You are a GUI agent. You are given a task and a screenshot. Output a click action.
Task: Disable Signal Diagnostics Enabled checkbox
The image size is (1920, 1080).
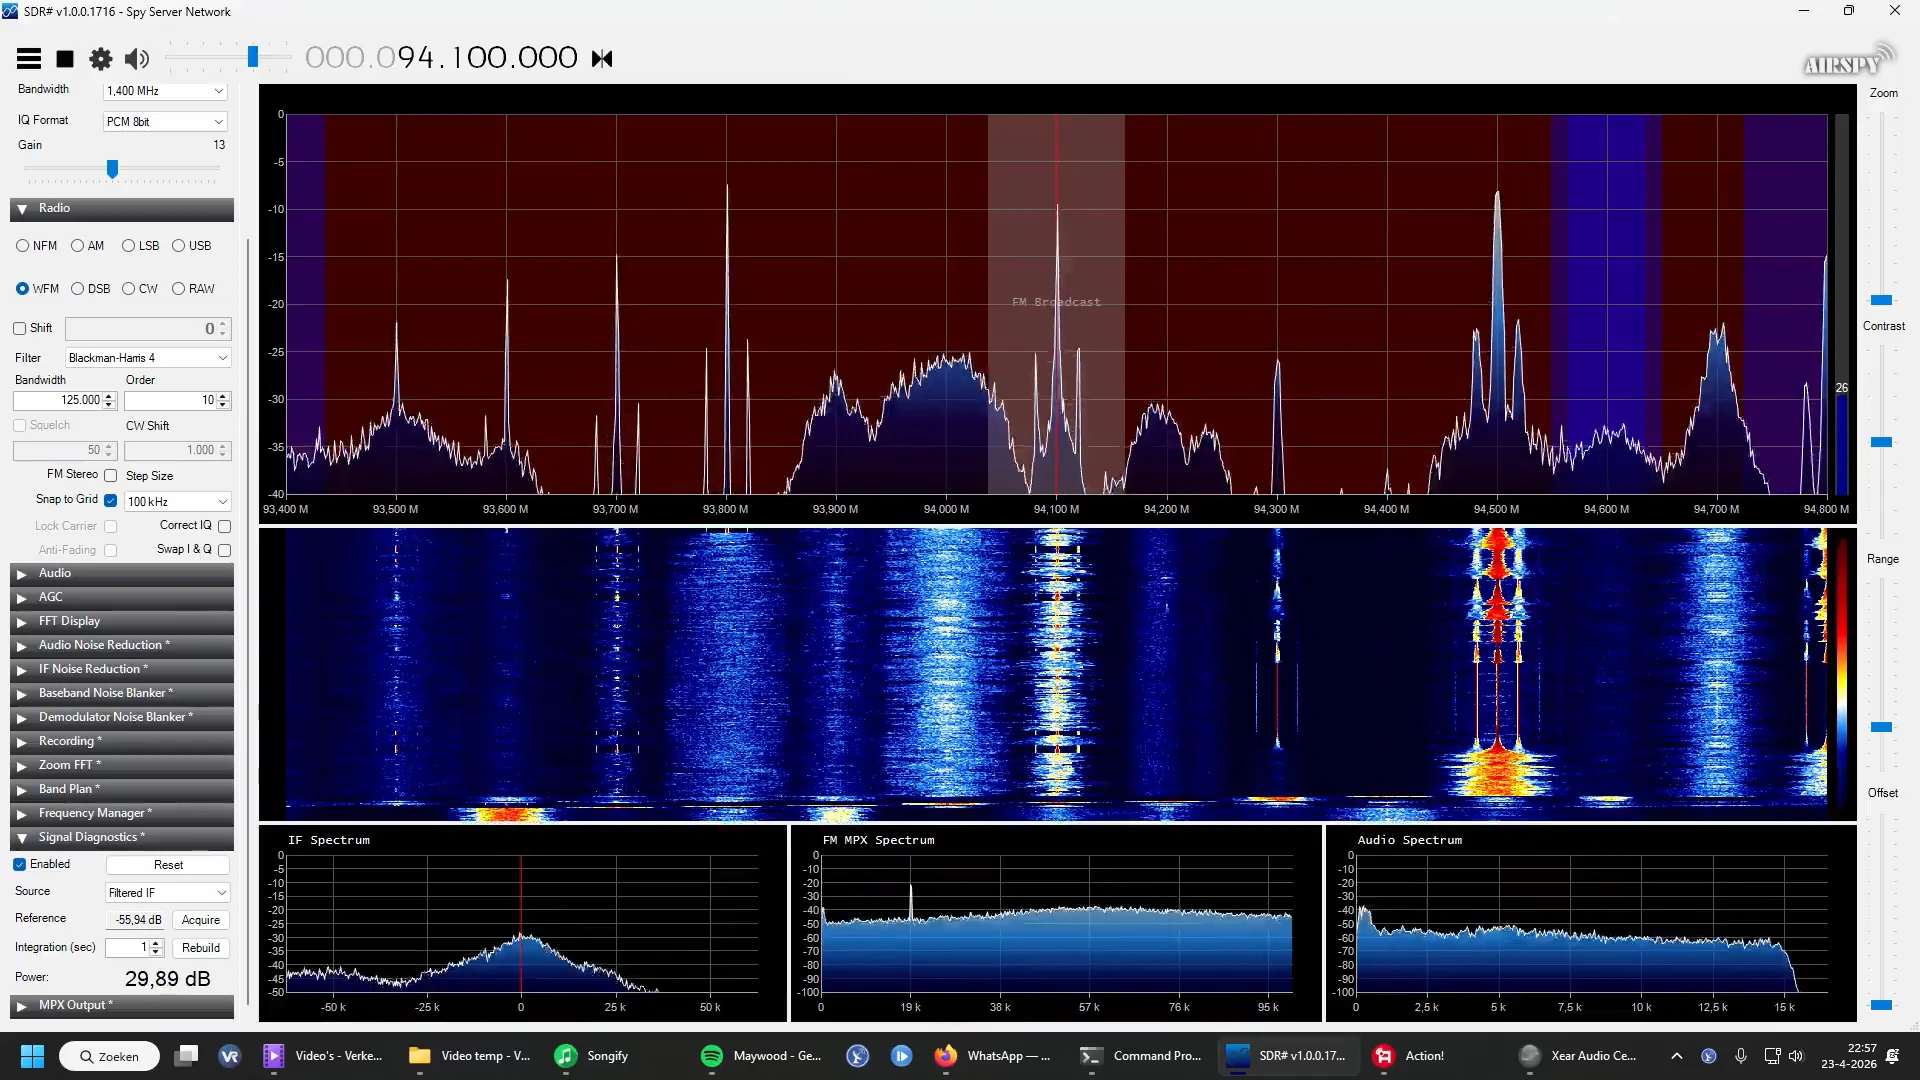coord(19,865)
